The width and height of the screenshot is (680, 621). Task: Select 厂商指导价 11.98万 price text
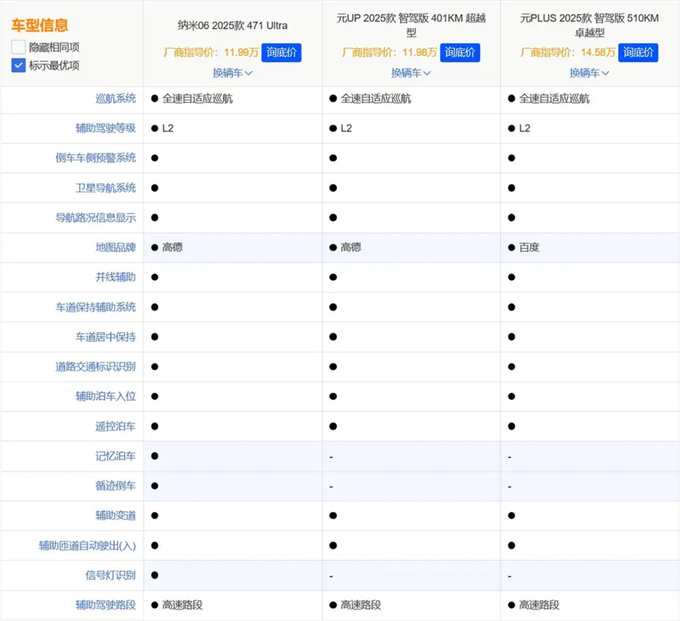pos(389,52)
